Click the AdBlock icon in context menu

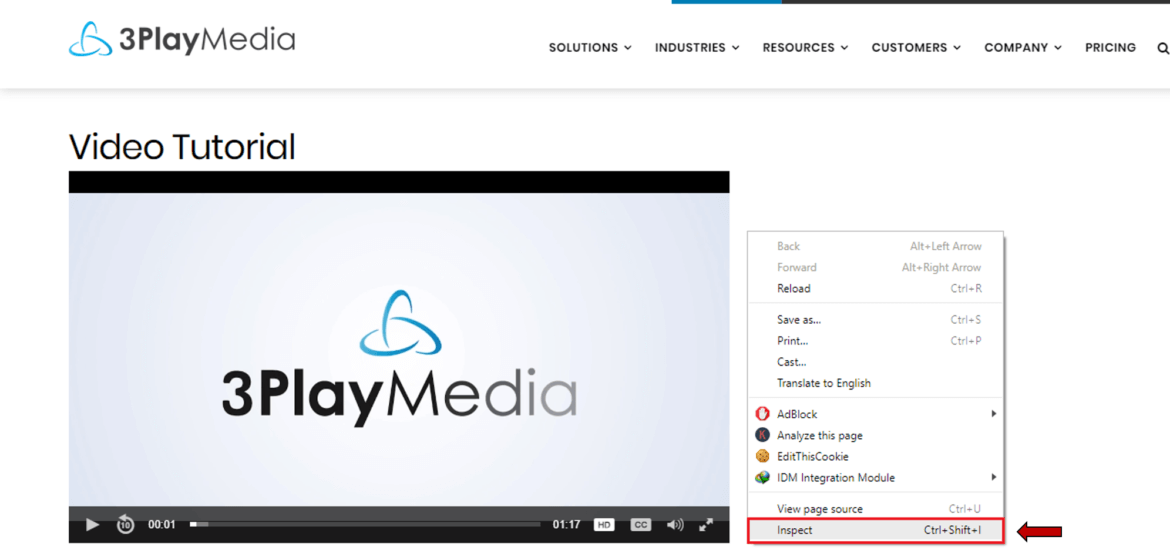[762, 413]
